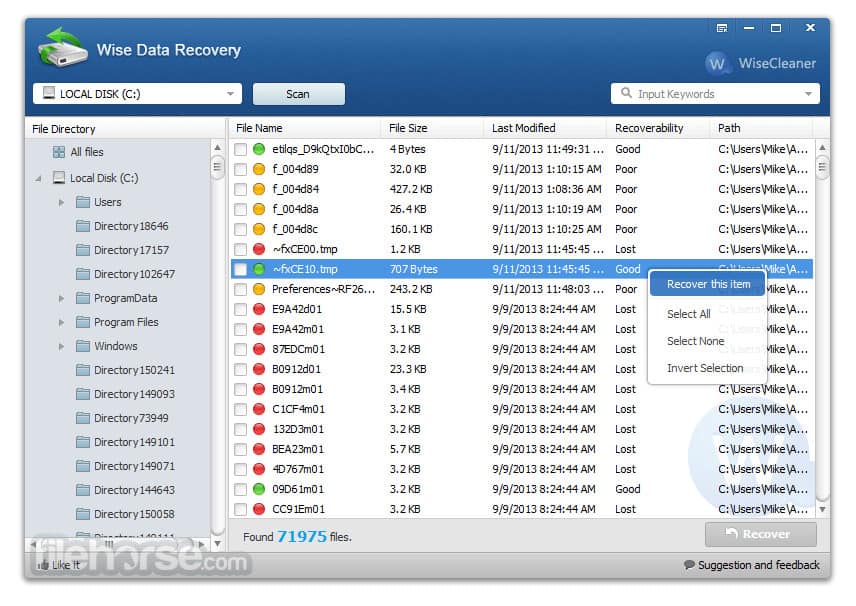Select the Directory102647 tree item

[134, 274]
